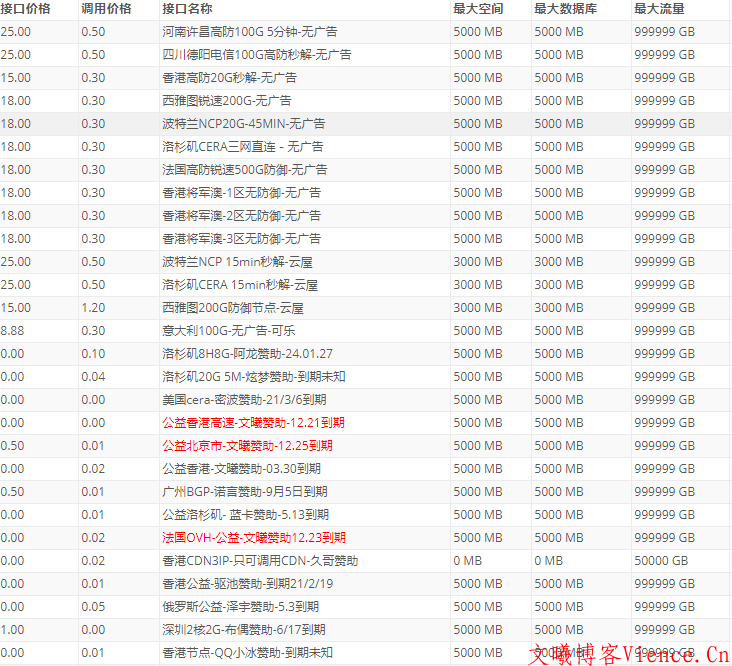The image size is (732, 666).
Task: Click the 调用价格 column header
Action: point(106,8)
